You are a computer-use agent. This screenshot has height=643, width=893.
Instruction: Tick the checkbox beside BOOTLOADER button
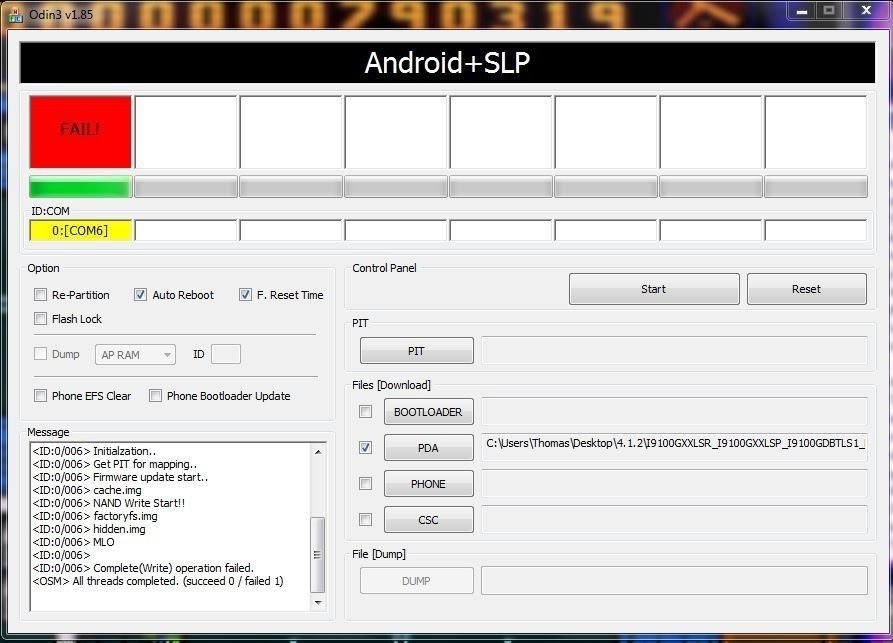(366, 411)
